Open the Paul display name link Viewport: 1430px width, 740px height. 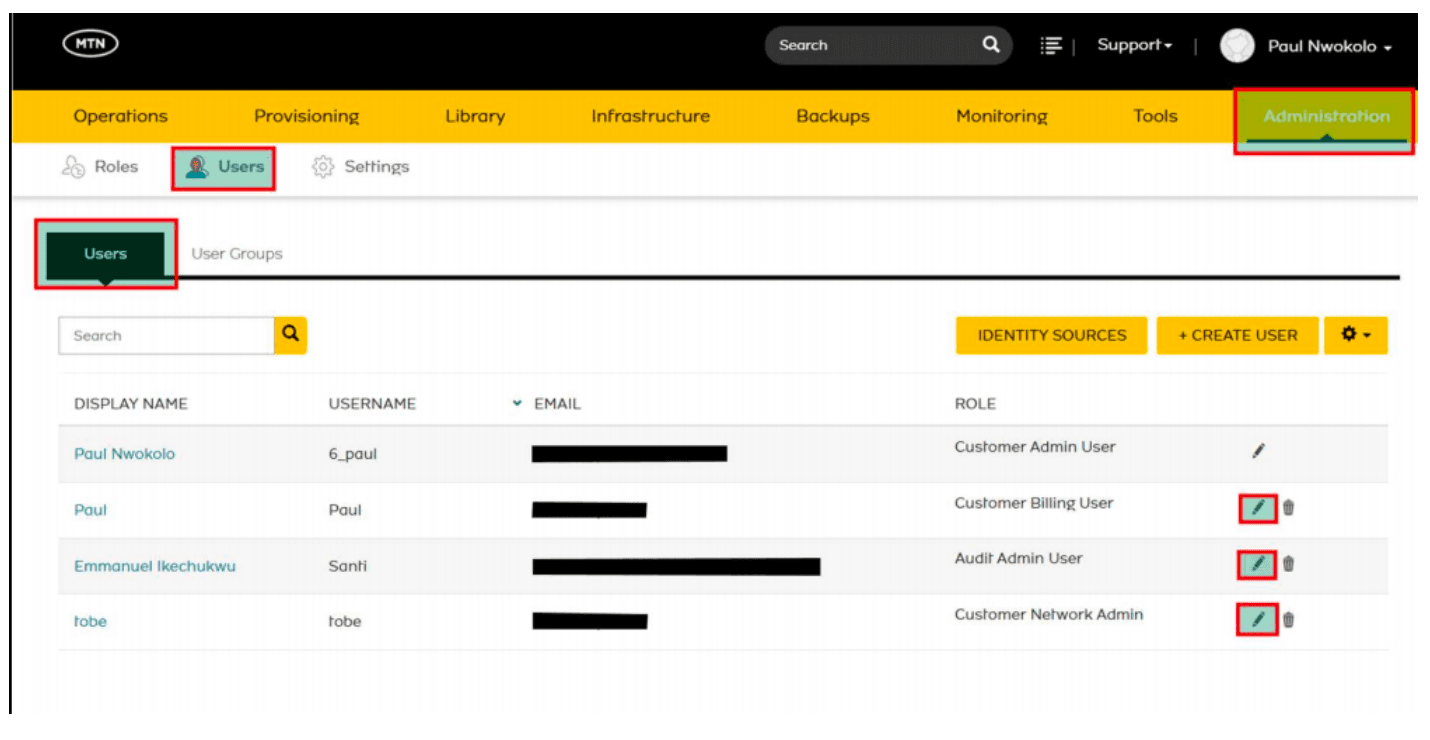tap(90, 510)
